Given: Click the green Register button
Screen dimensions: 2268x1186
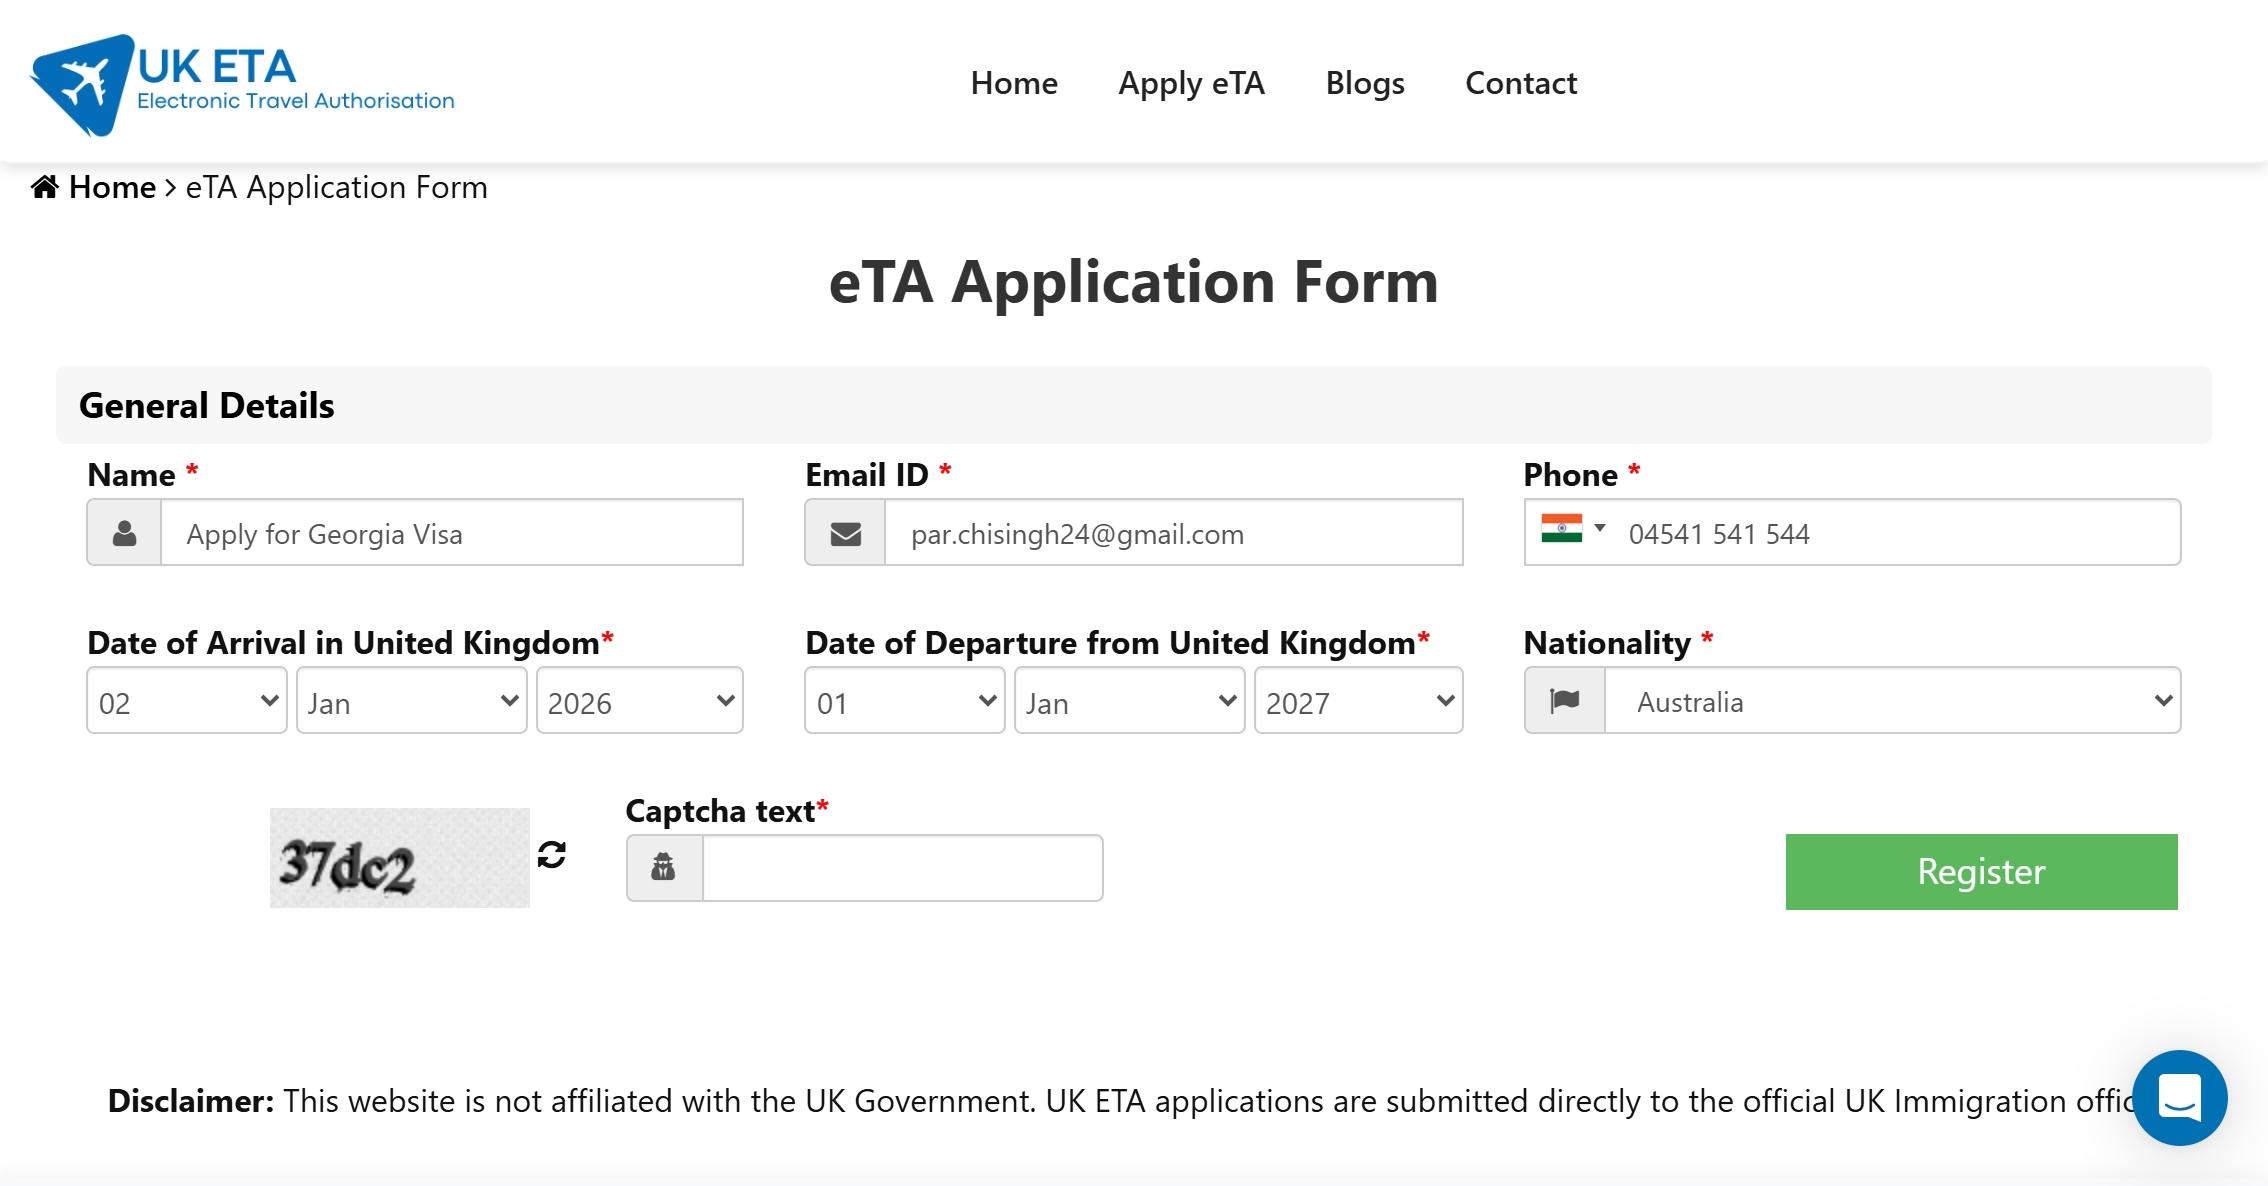Looking at the screenshot, I should 1981,872.
